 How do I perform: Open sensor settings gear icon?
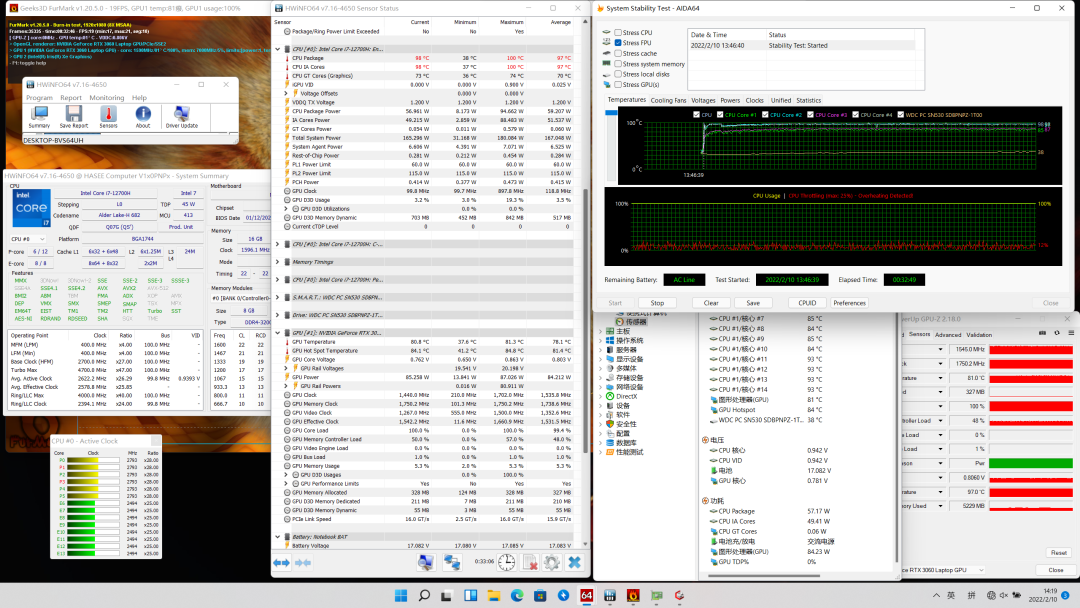[551, 563]
